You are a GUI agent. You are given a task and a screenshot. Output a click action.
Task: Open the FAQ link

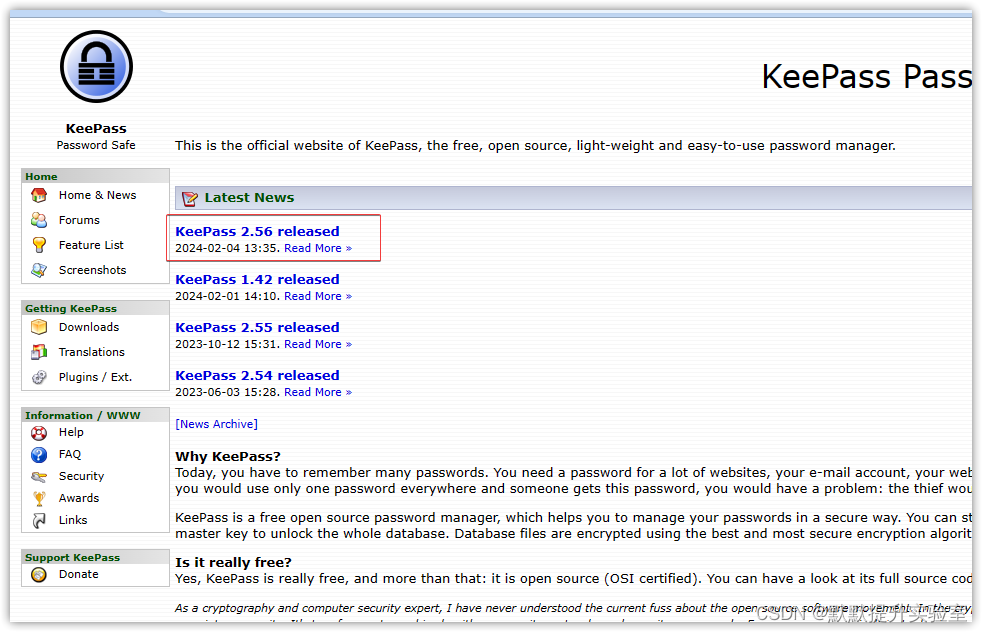(x=70, y=454)
